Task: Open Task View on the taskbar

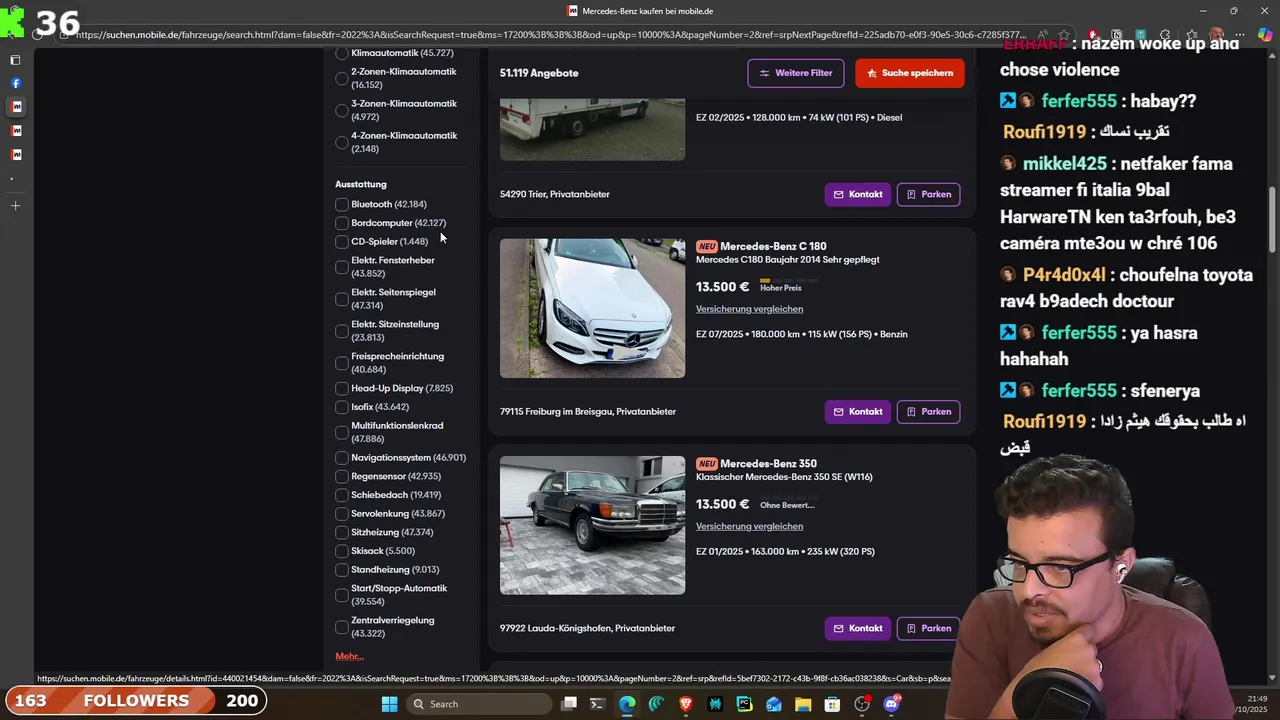Action: [569, 704]
